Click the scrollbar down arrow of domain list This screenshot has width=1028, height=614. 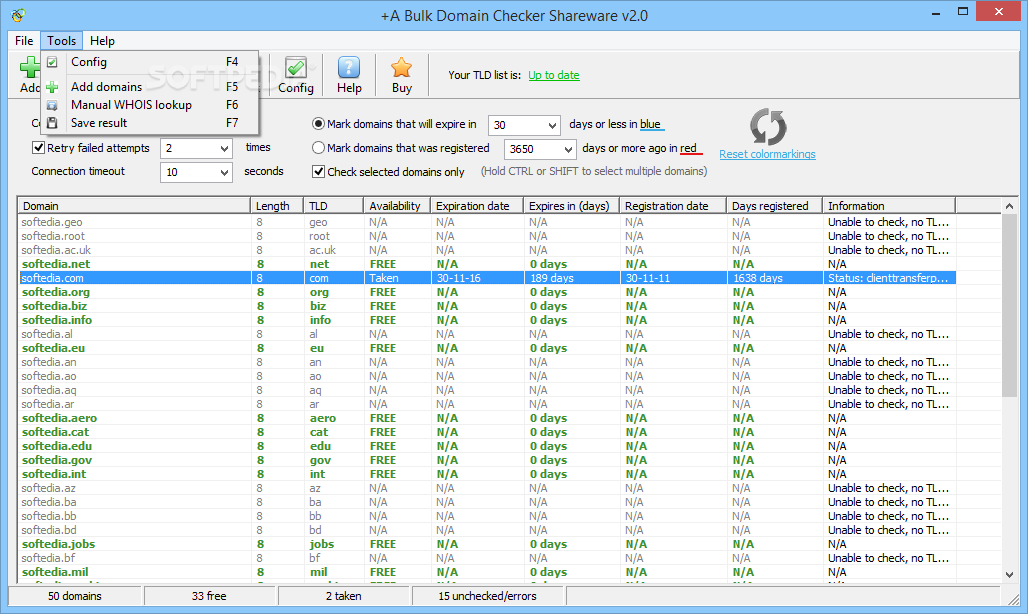point(1010,574)
